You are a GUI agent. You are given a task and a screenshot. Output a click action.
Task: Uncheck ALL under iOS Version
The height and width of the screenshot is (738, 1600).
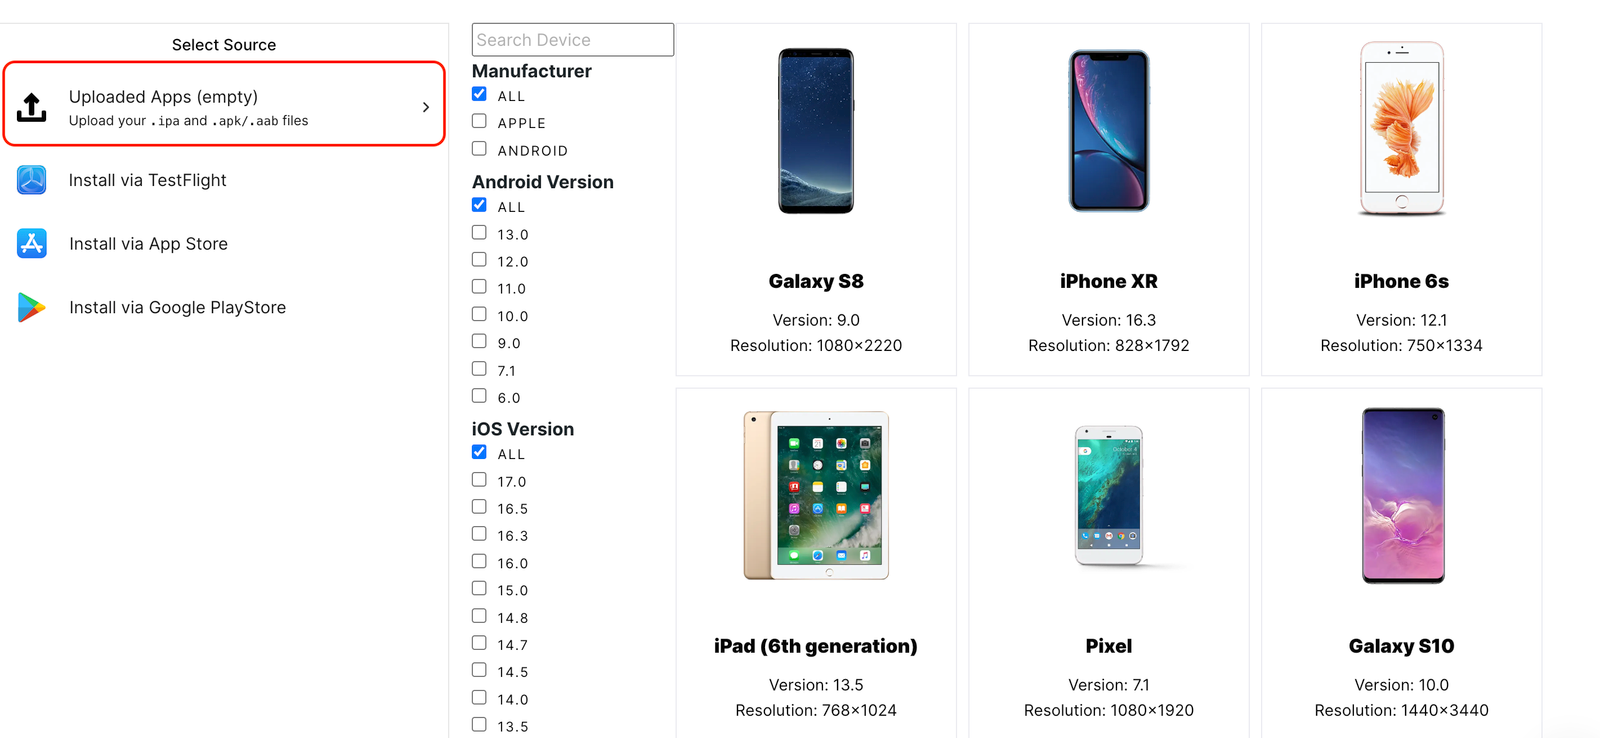point(479,451)
